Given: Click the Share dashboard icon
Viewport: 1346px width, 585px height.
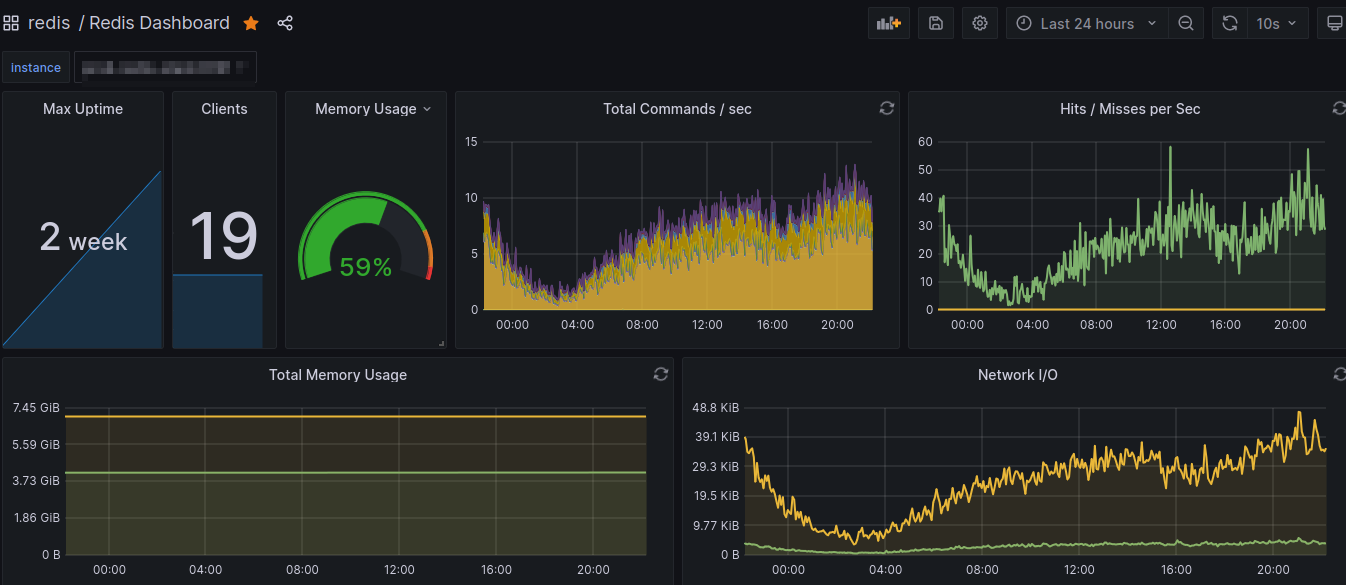Looking at the screenshot, I should click(284, 22).
